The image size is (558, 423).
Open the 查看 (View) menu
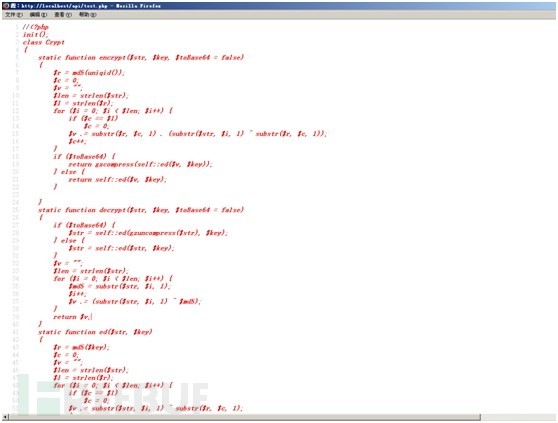pyautogui.click(x=63, y=15)
